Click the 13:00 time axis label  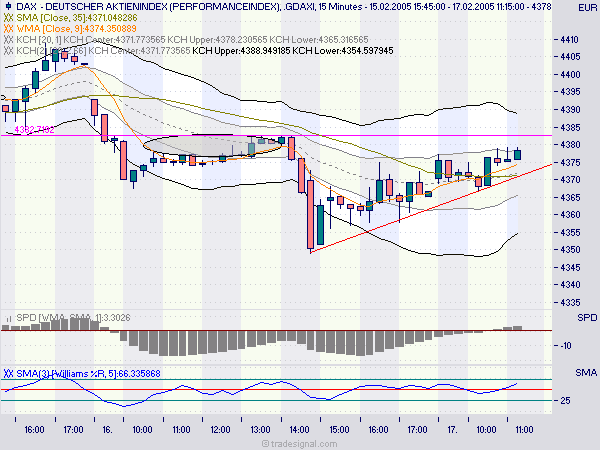click(x=260, y=430)
